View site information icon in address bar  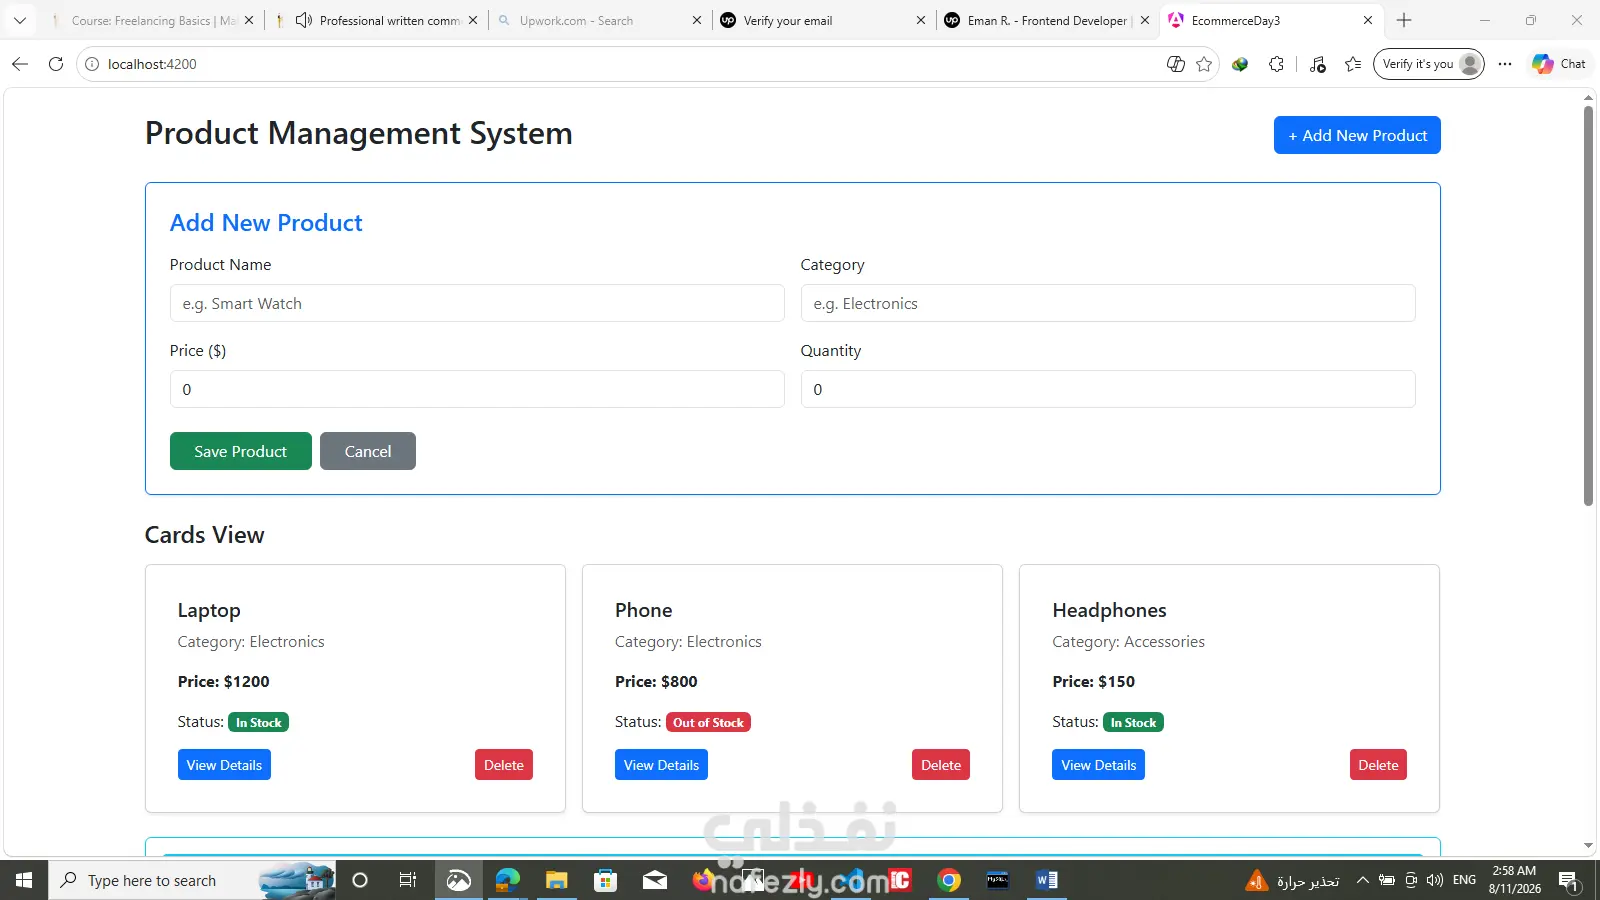coord(92,64)
